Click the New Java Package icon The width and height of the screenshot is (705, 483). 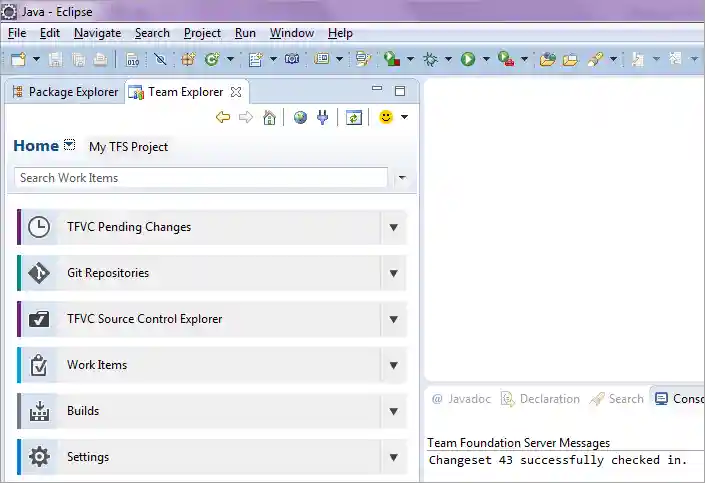click(188, 59)
